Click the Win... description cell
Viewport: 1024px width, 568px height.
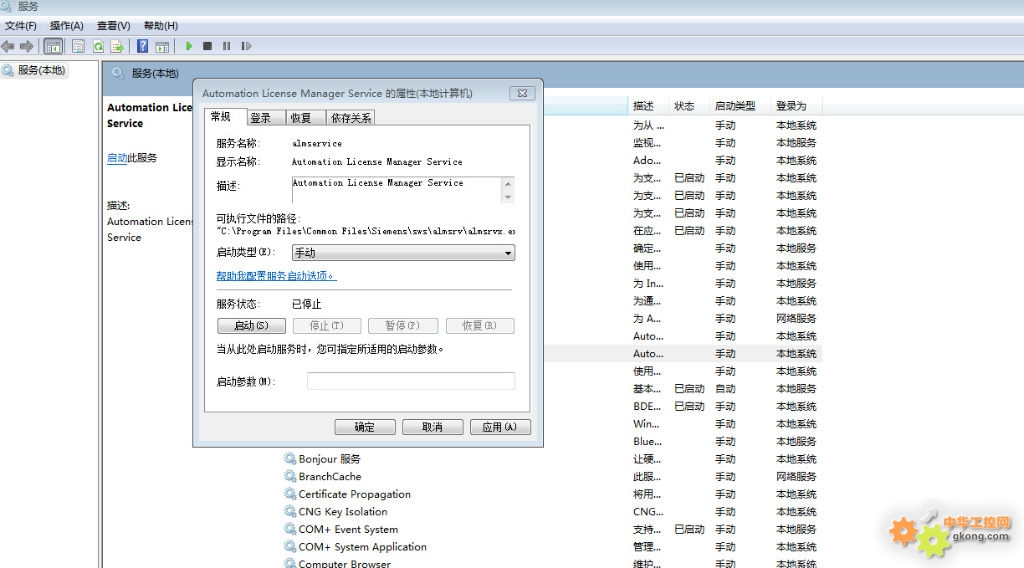(647, 424)
